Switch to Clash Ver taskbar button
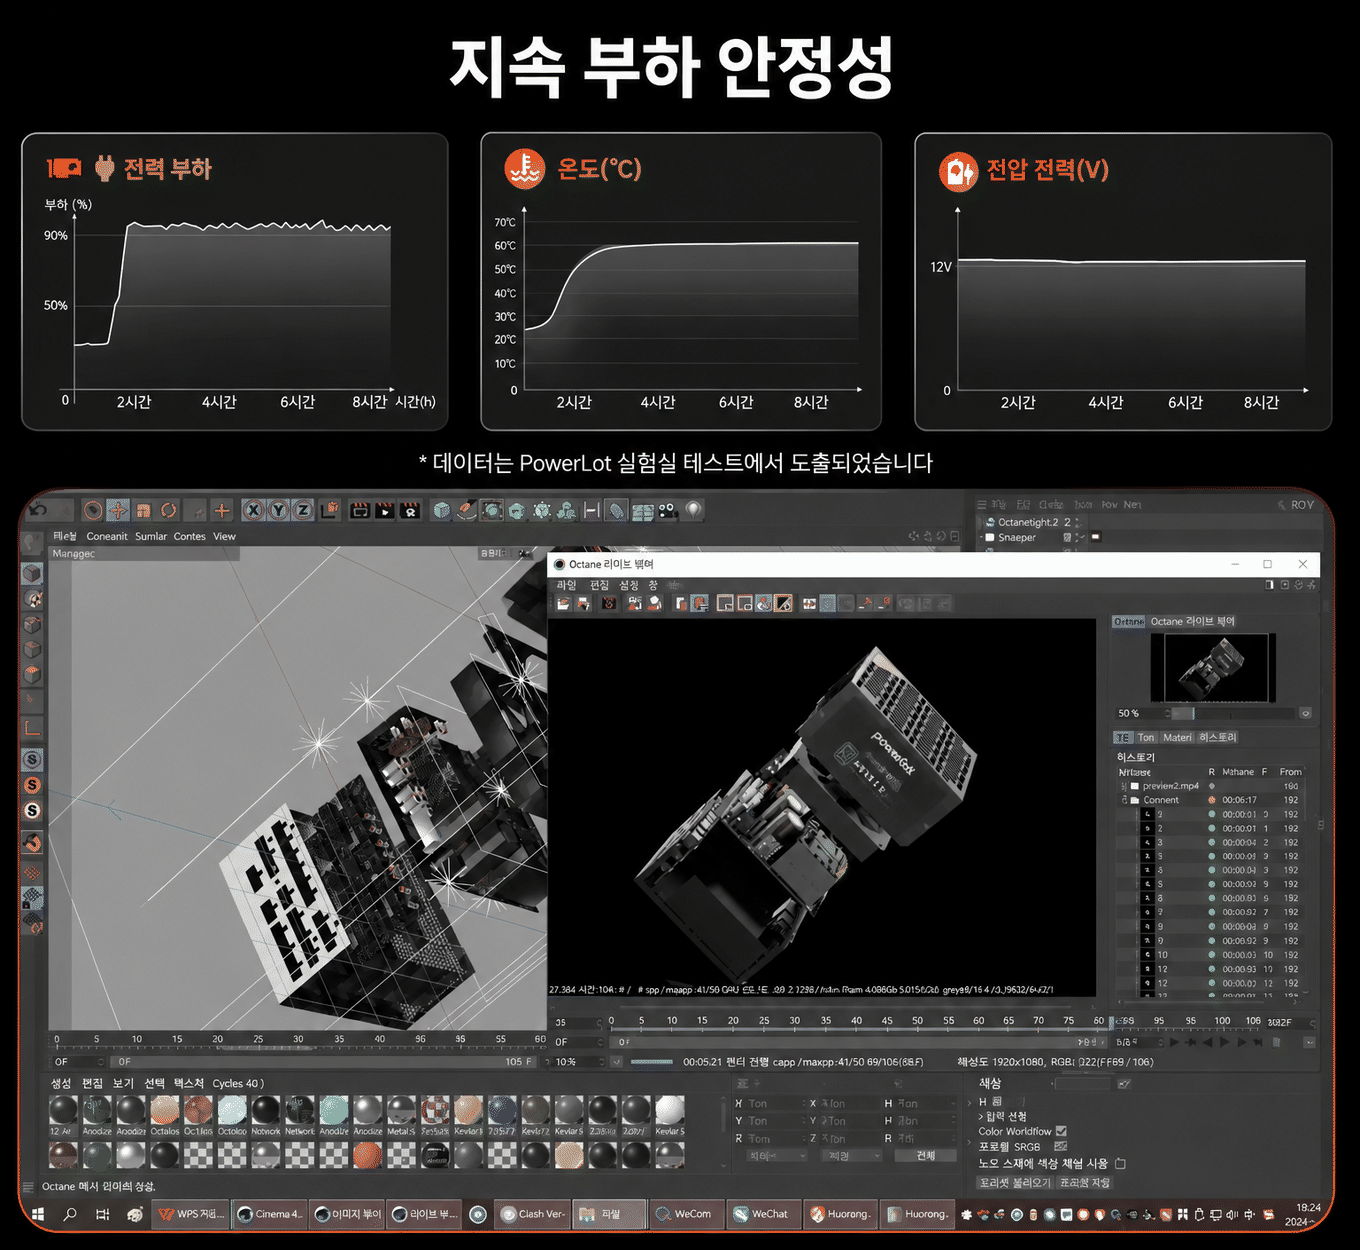1360x1250 pixels. click(x=532, y=1214)
